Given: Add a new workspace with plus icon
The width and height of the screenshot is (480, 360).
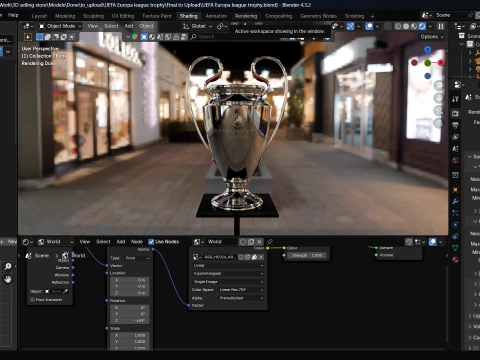Looking at the screenshot, I should tap(372, 16).
